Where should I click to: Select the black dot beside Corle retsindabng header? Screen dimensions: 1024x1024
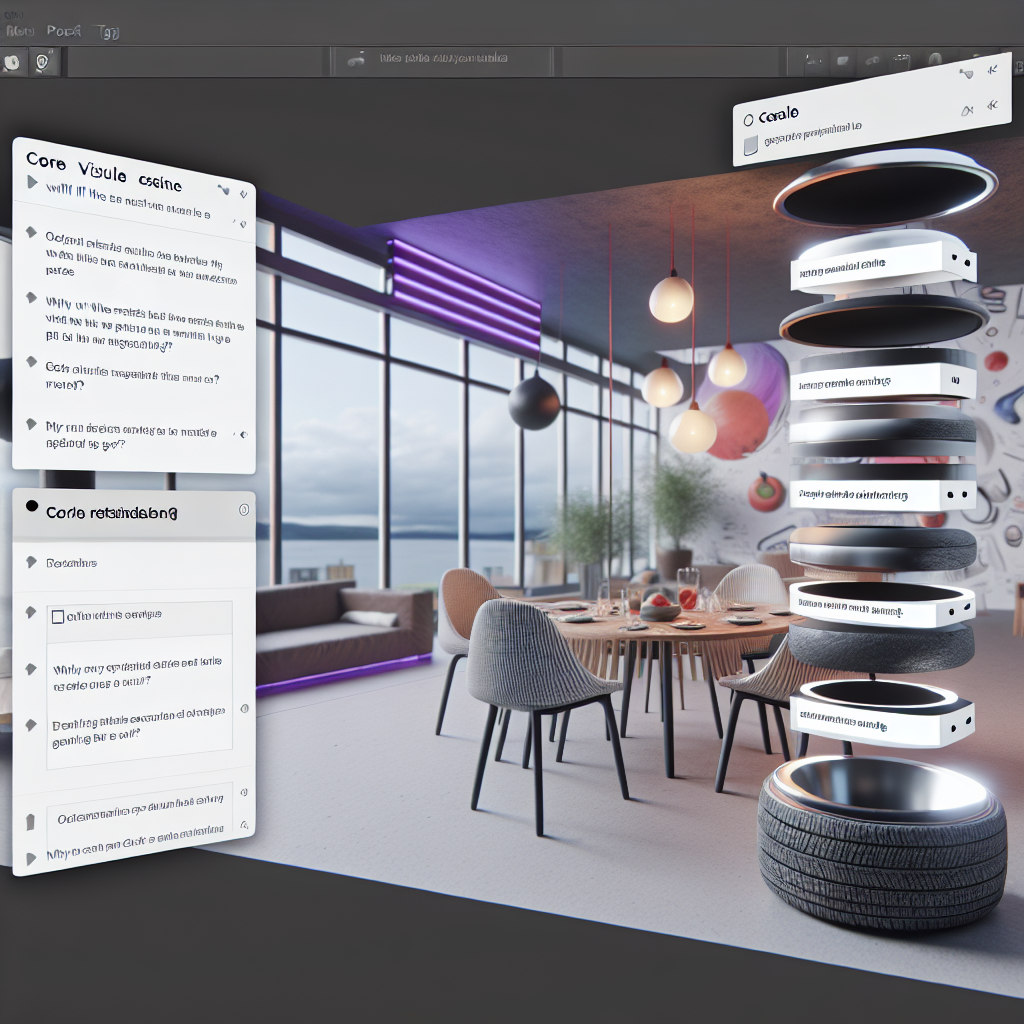[x=32, y=508]
